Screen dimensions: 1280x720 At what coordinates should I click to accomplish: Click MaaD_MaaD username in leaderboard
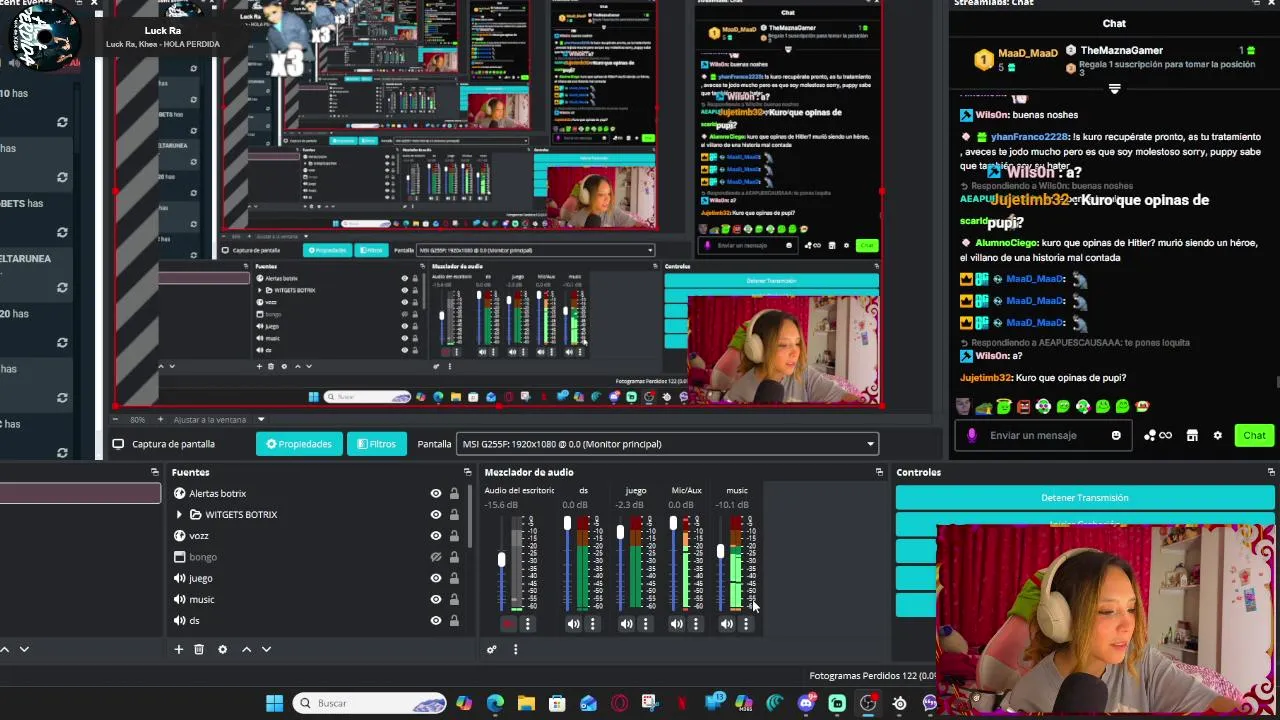point(1027,53)
